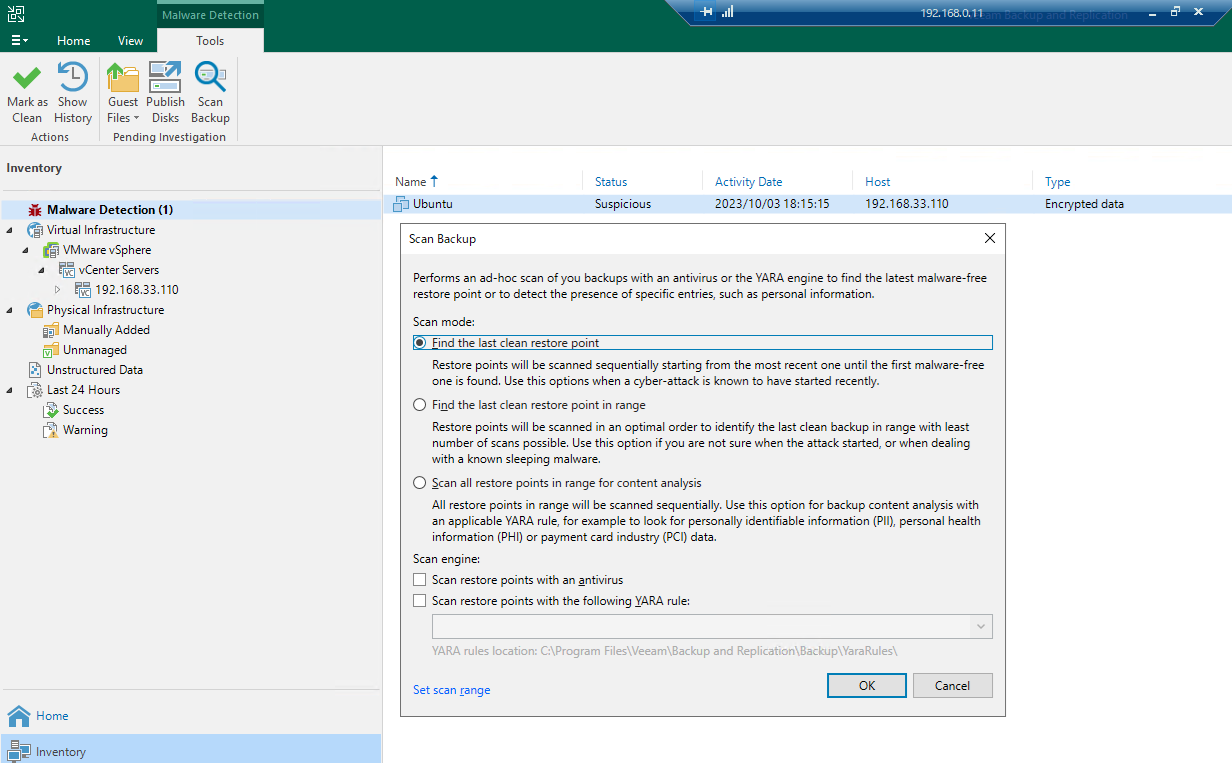Collapse the Virtual Infrastructure node
This screenshot has width=1232, height=763.
coord(10,230)
